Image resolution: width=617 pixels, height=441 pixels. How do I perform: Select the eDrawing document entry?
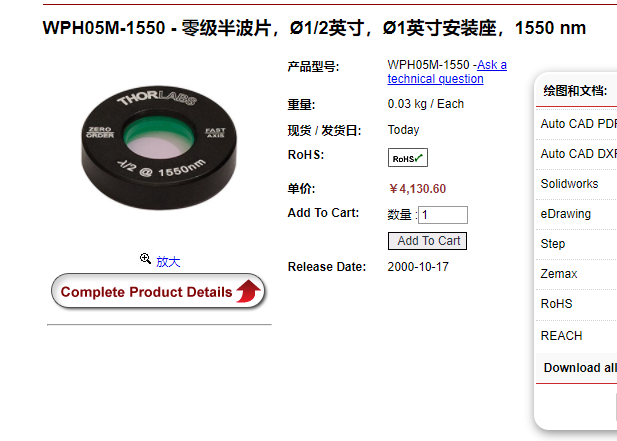(565, 214)
